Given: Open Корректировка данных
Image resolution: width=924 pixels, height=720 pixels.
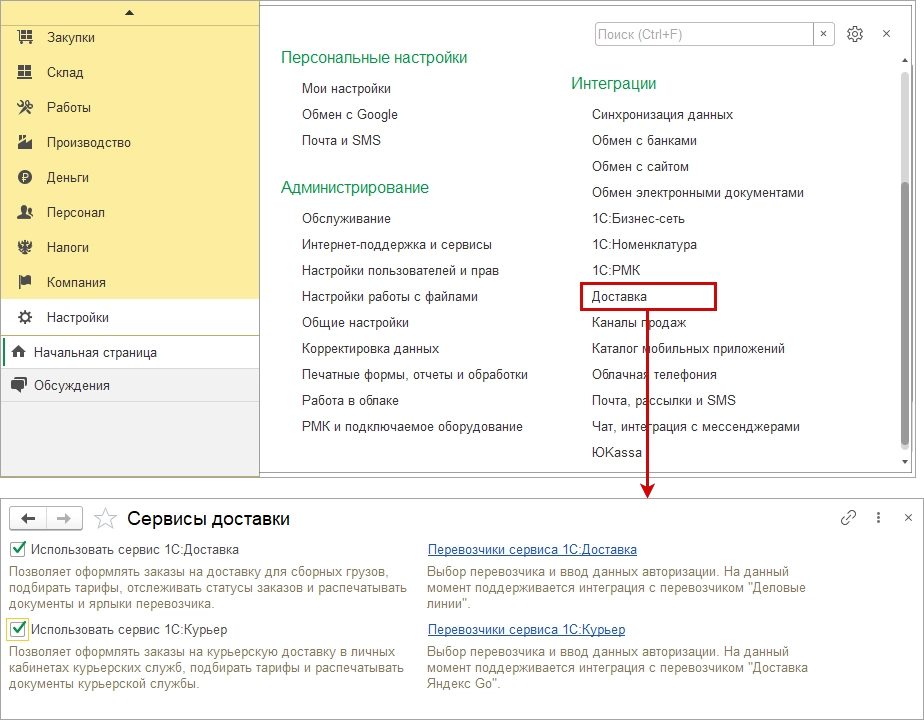Looking at the screenshot, I should click(x=370, y=348).
